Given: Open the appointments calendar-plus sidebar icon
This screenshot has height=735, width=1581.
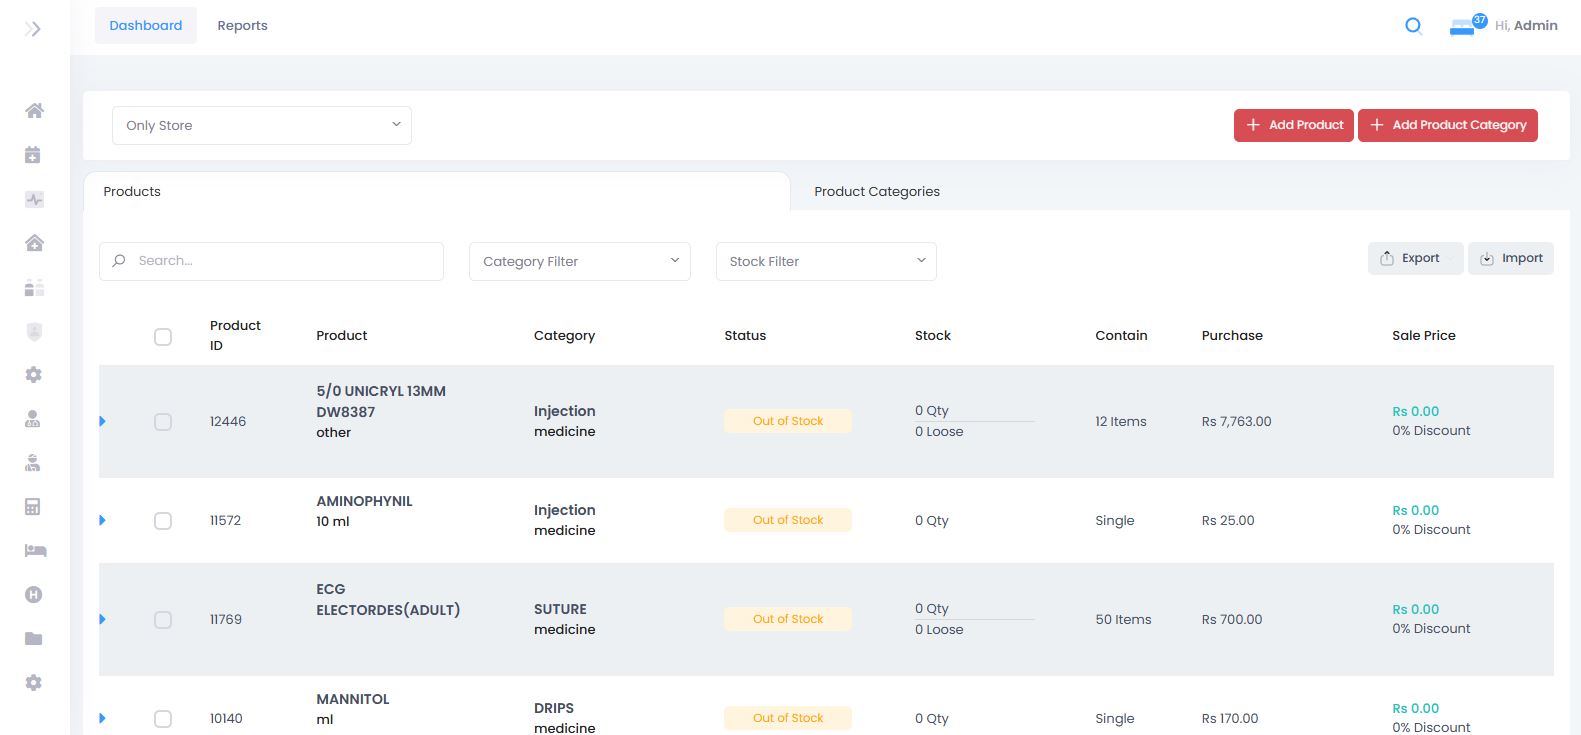Looking at the screenshot, I should click(33, 154).
